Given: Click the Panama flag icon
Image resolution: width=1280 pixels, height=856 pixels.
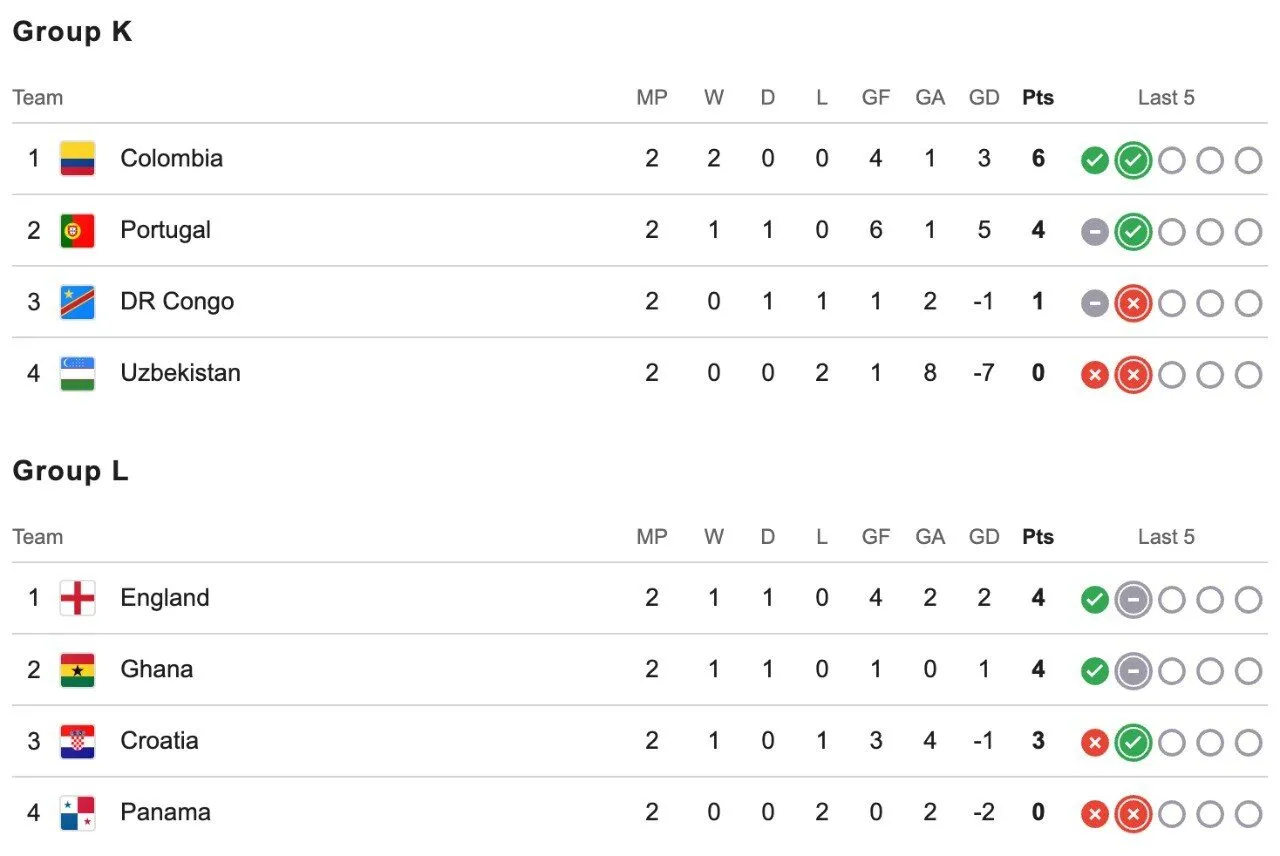Looking at the screenshot, I should pyautogui.click(x=77, y=812).
